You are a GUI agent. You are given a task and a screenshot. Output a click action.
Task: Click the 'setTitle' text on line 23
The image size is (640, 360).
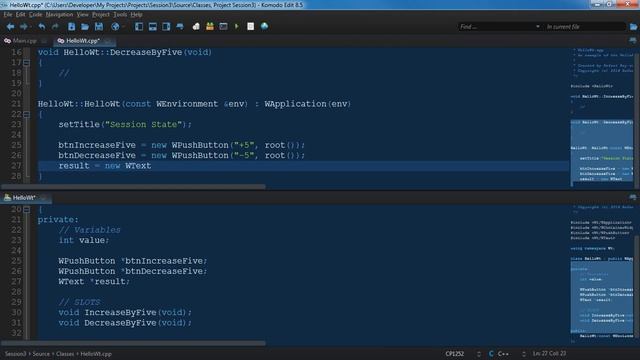[x=79, y=124]
